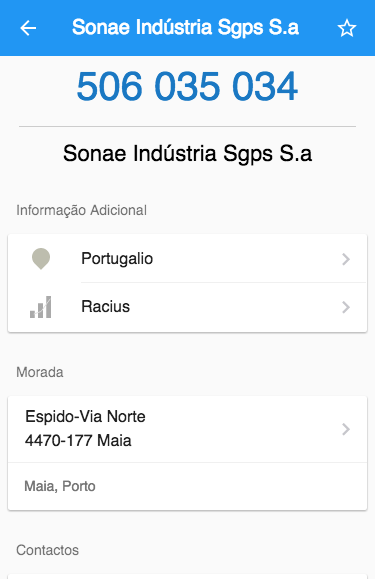This screenshot has height=579, width=375.
Task: Click the Morada section label
Action: pyautogui.click(x=39, y=372)
